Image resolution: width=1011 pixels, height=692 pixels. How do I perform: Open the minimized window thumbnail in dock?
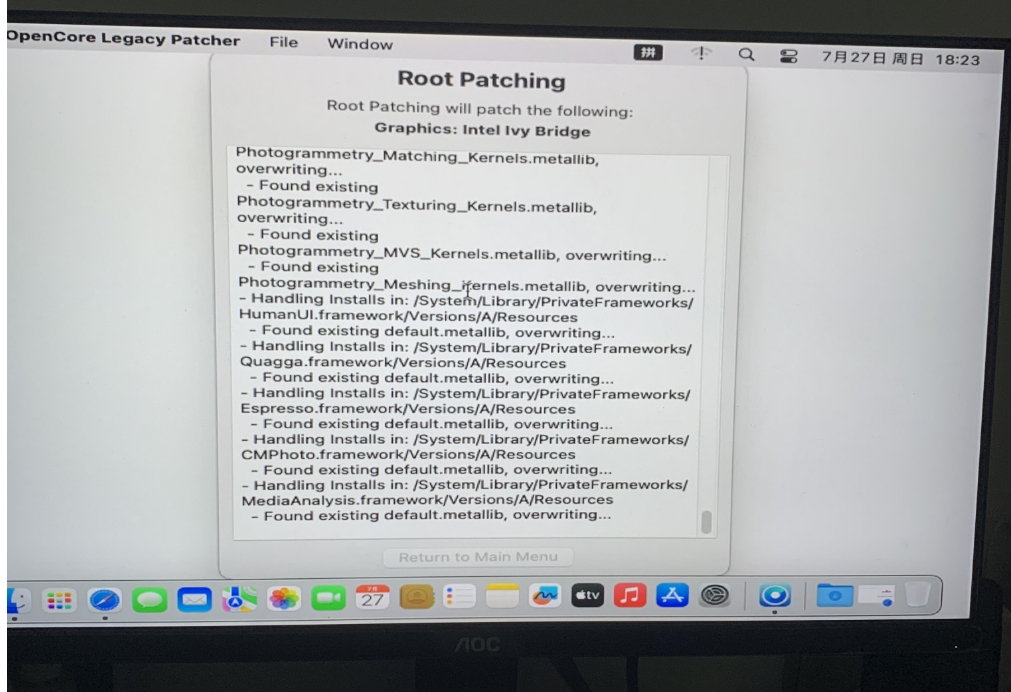(x=877, y=595)
